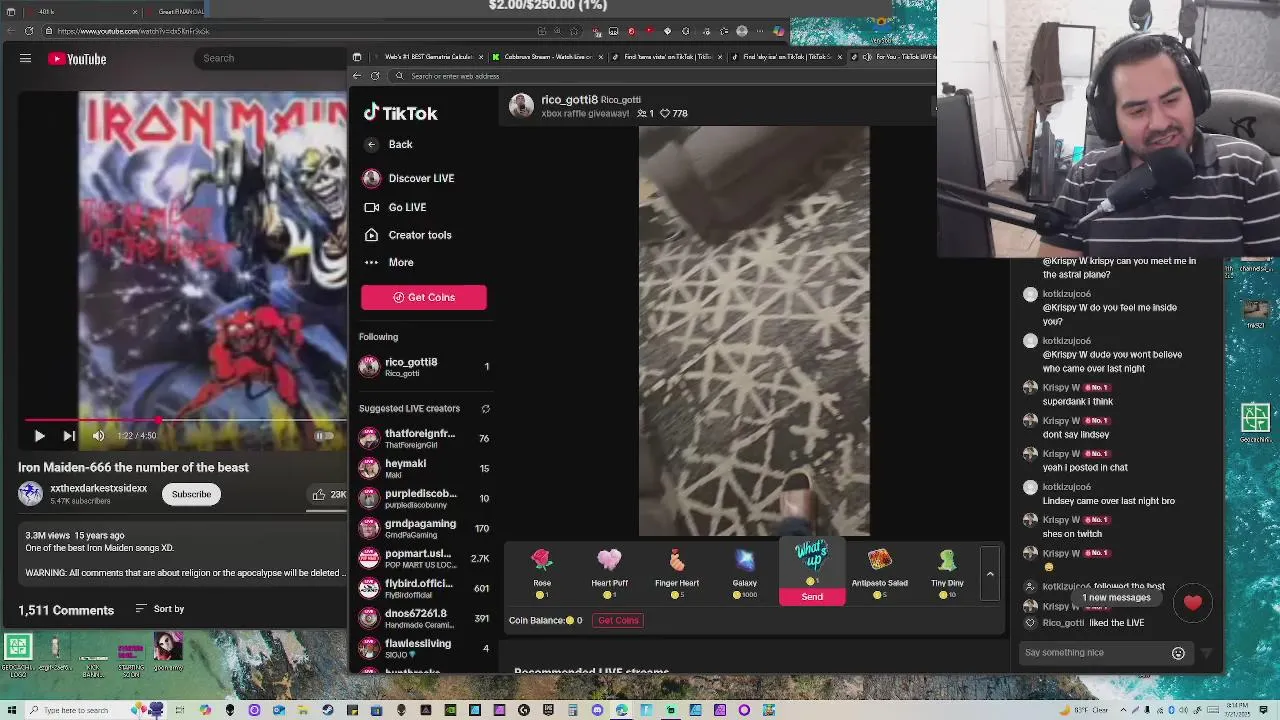Viewport: 1280px width, 720px height.
Task: Click the chat send arrow icon
Action: pyautogui.click(x=1206, y=653)
